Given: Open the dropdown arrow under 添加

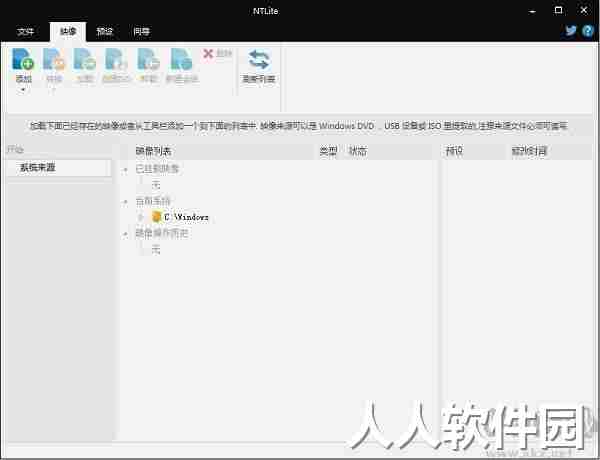Looking at the screenshot, I should (23, 90).
